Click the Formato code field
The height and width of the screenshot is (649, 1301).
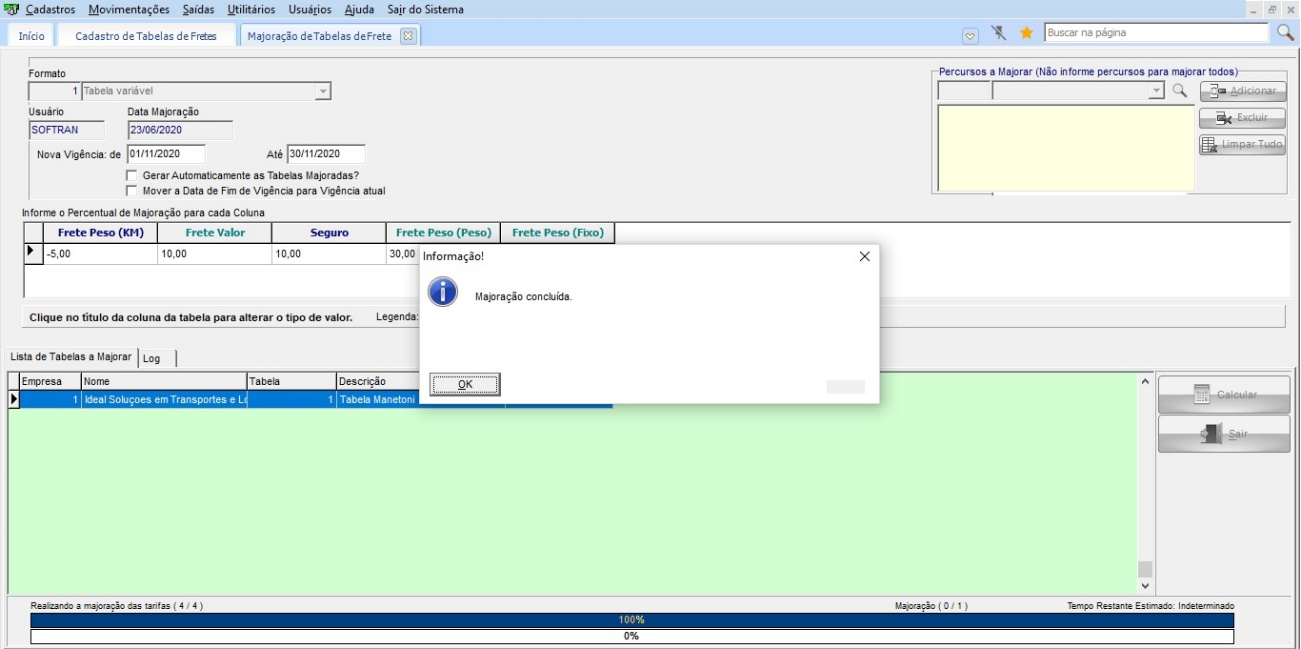tap(54, 91)
